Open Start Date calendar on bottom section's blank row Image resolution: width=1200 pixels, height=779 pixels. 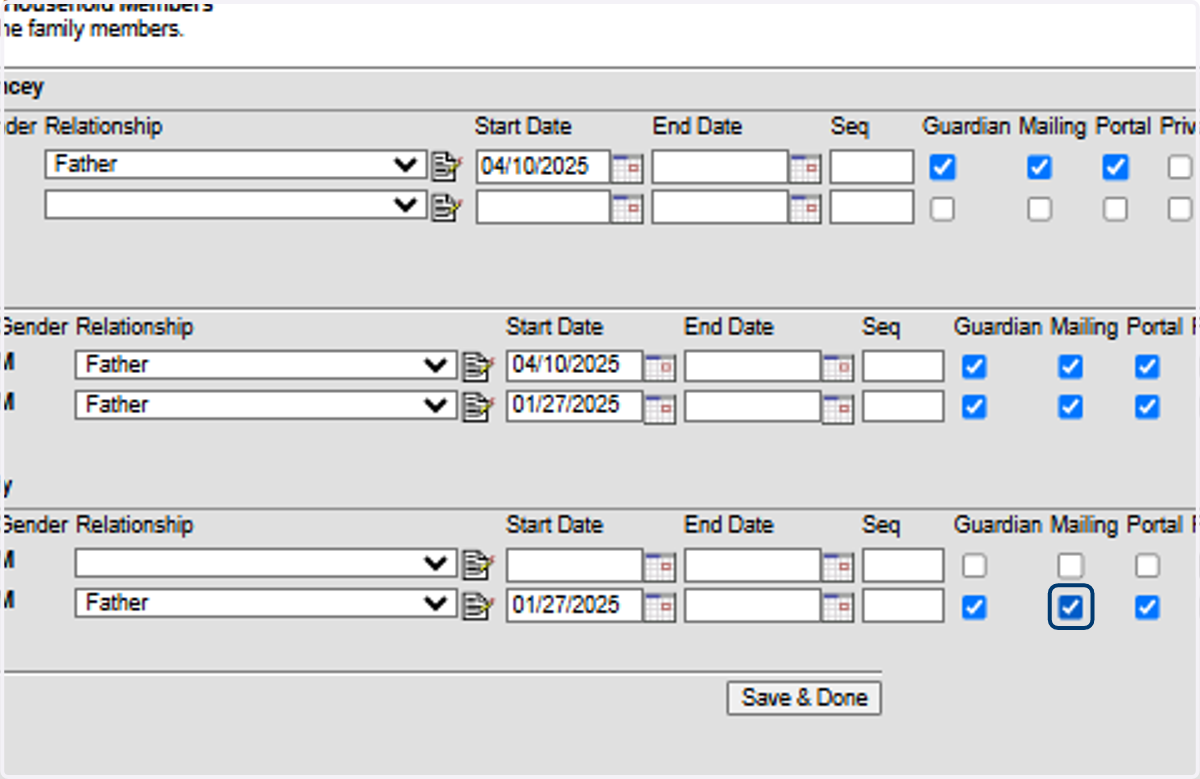660,567
